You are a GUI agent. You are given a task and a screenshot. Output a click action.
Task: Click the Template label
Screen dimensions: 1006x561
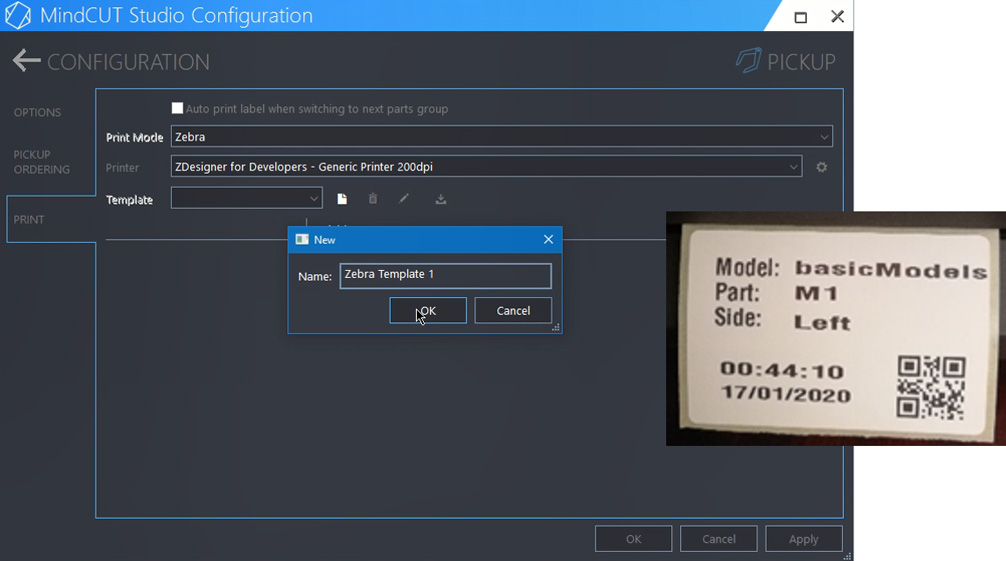(130, 200)
